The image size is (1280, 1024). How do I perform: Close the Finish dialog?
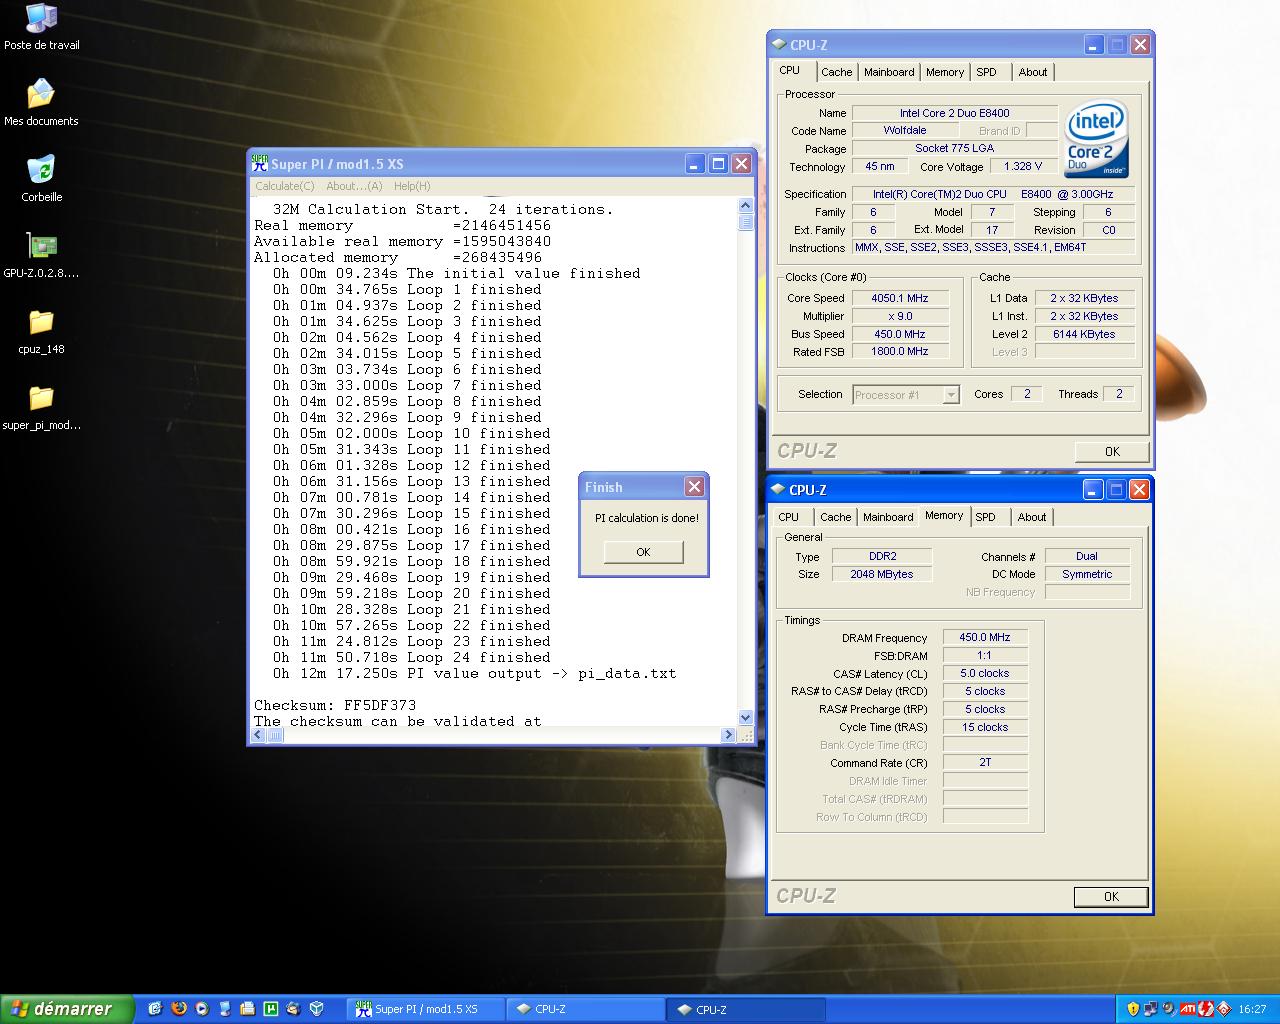[x=694, y=486]
